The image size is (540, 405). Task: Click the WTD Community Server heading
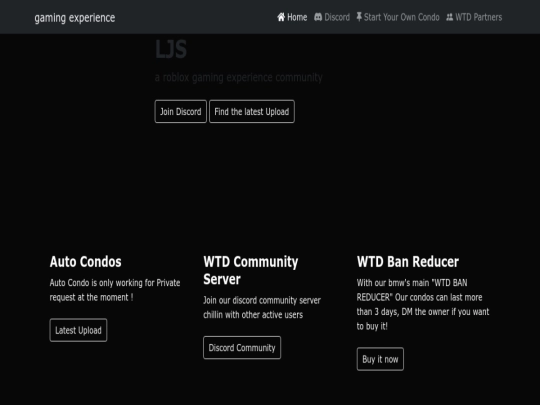point(251,270)
